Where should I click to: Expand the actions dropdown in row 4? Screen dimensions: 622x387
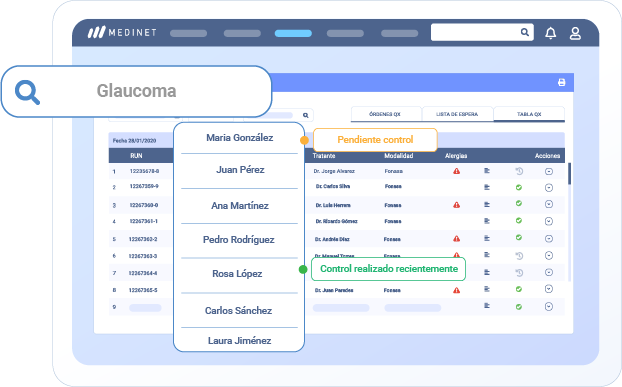point(549,221)
